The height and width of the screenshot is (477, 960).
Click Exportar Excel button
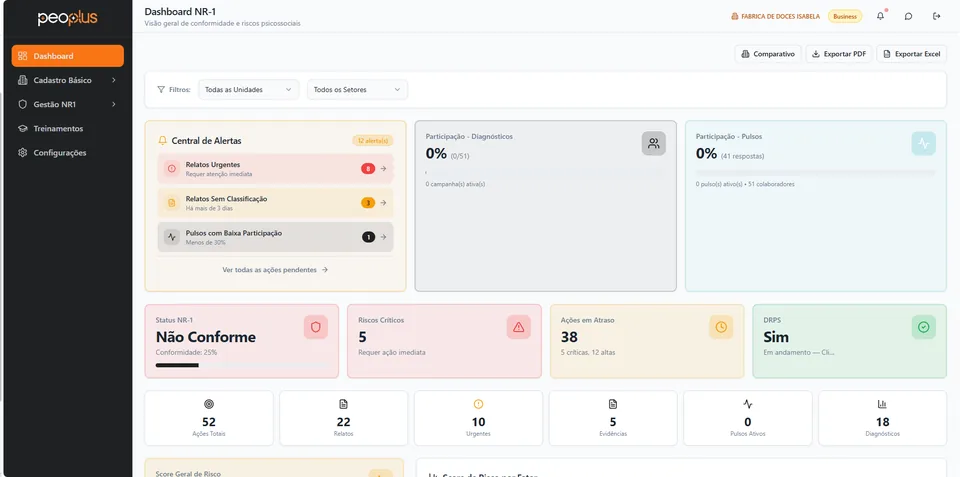point(912,54)
